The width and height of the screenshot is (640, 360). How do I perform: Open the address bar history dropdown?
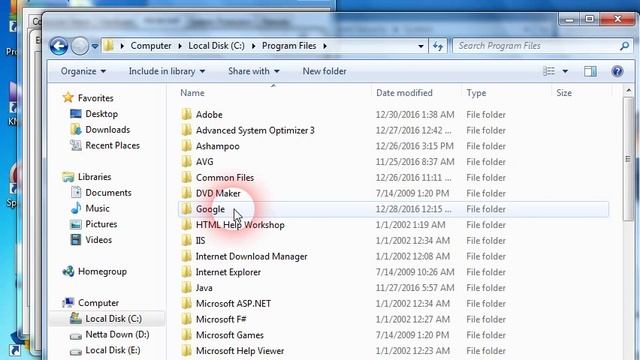click(x=421, y=46)
